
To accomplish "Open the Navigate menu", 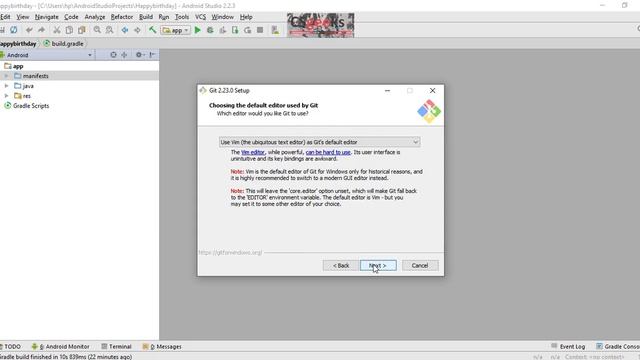I will 47,17.
